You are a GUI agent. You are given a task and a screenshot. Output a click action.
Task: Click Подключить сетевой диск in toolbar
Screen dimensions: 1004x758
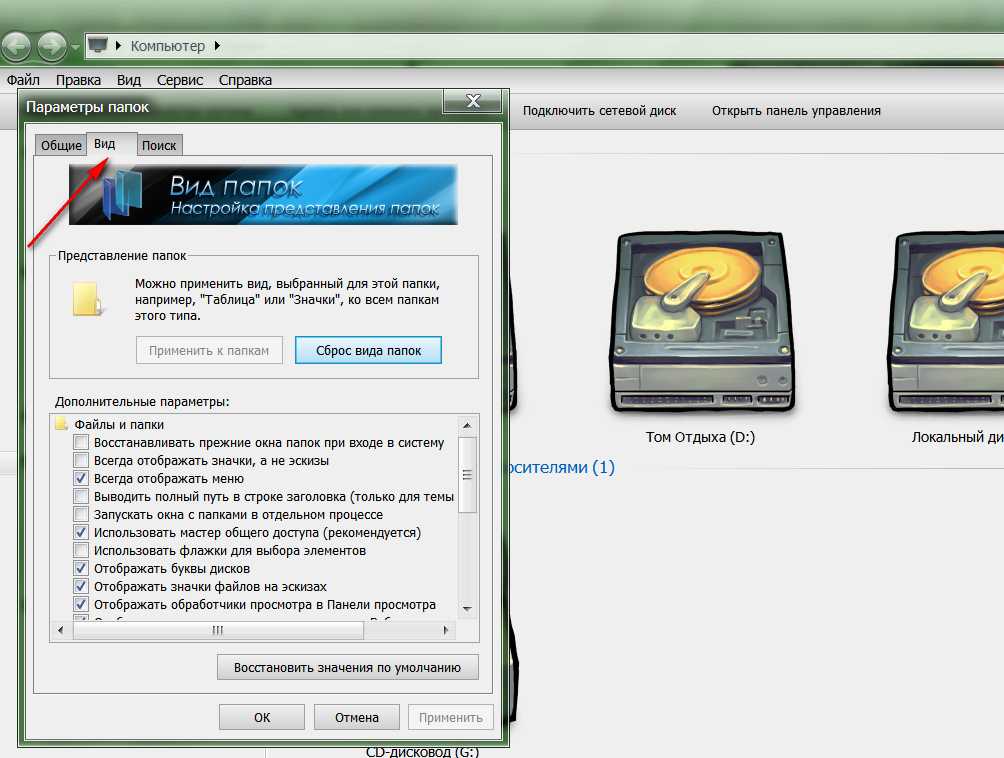point(599,111)
